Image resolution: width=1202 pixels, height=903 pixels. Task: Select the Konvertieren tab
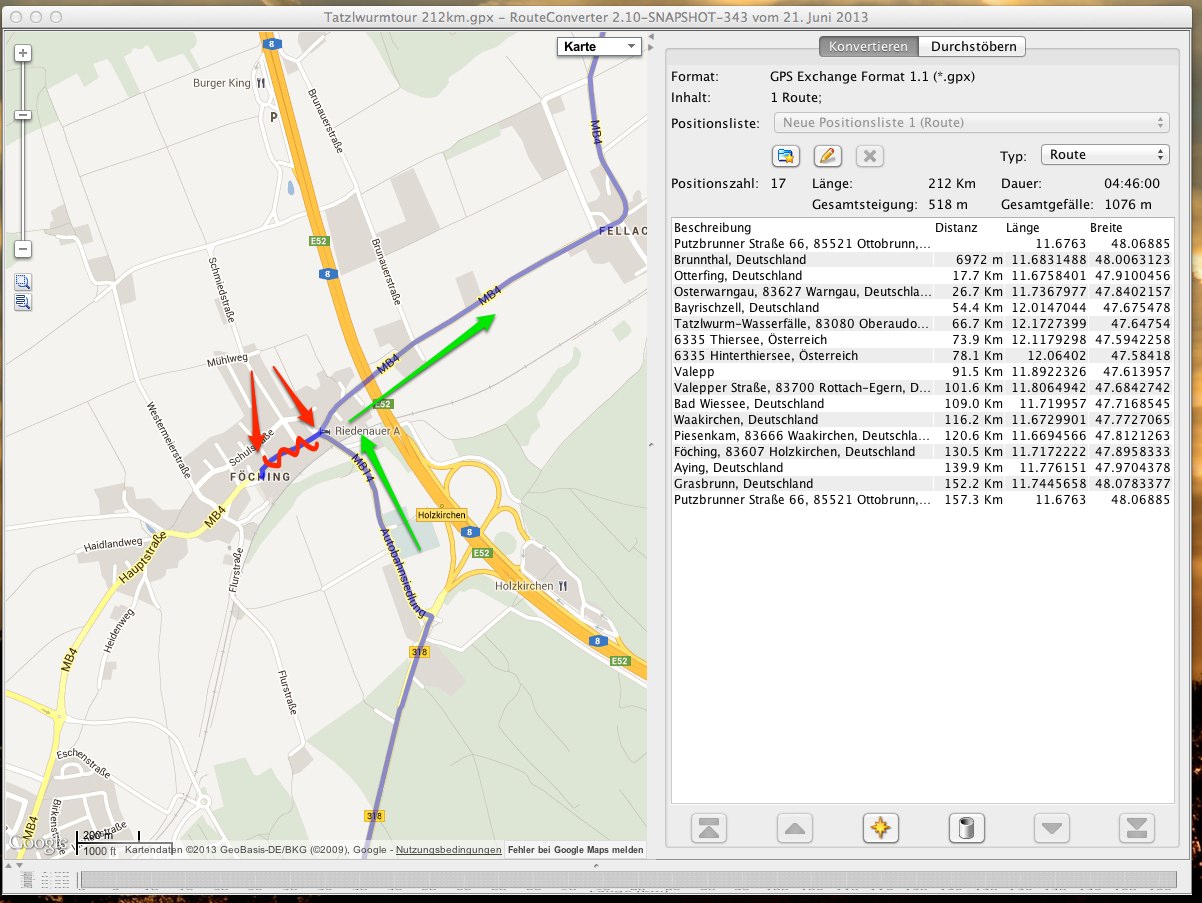pyautogui.click(x=868, y=47)
